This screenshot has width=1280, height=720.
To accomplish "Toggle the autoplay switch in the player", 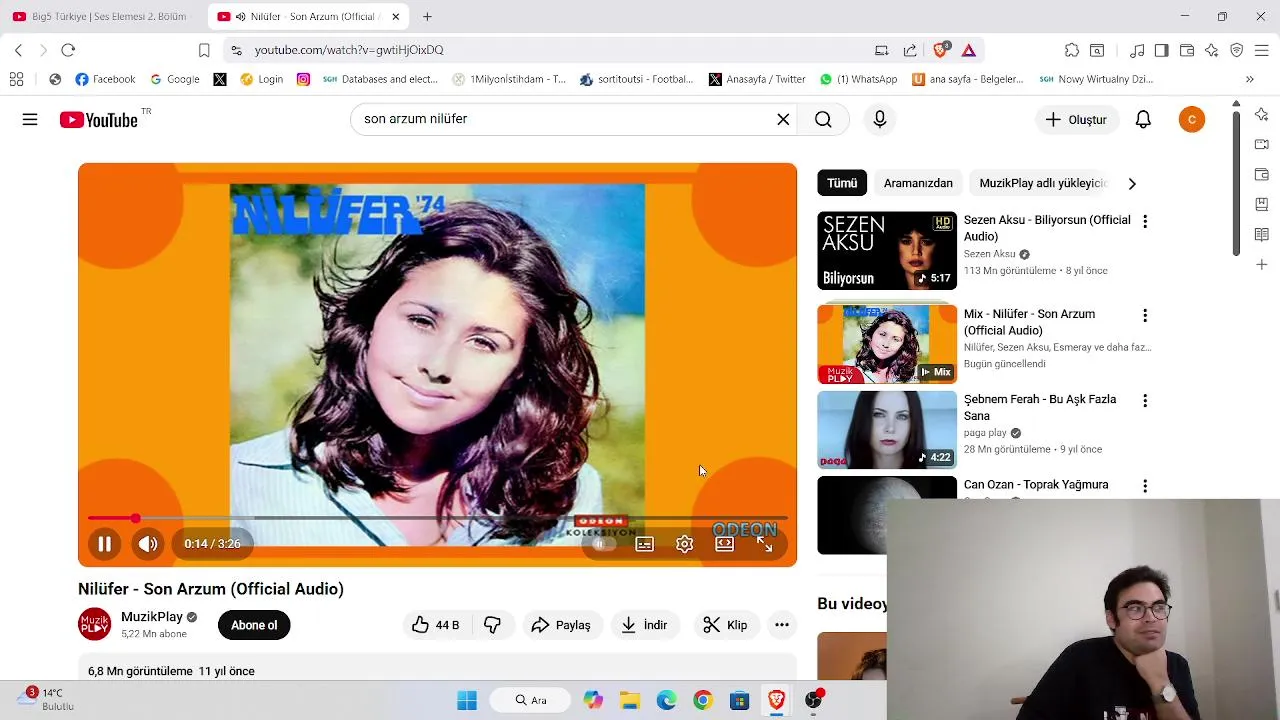I will point(601,544).
